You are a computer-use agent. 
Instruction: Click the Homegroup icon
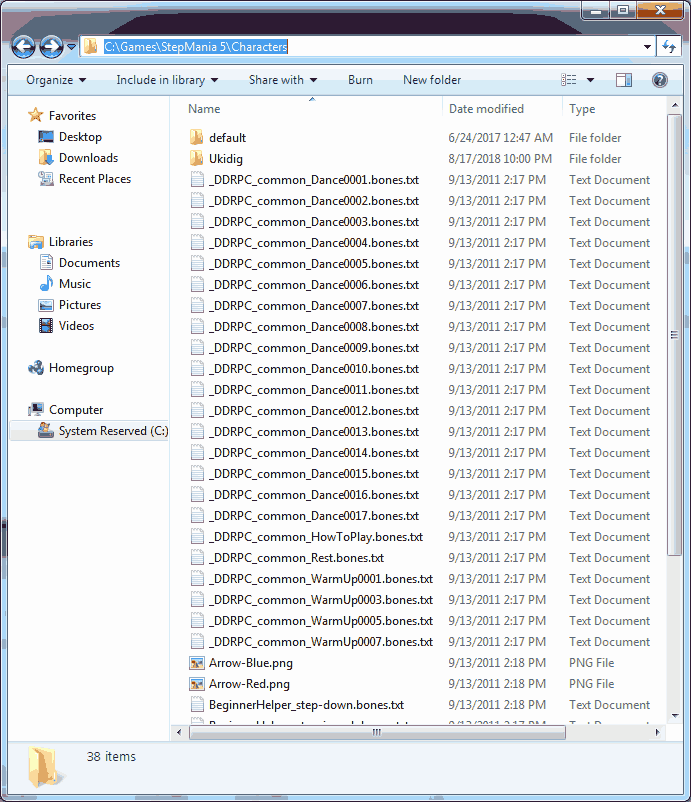[36, 368]
